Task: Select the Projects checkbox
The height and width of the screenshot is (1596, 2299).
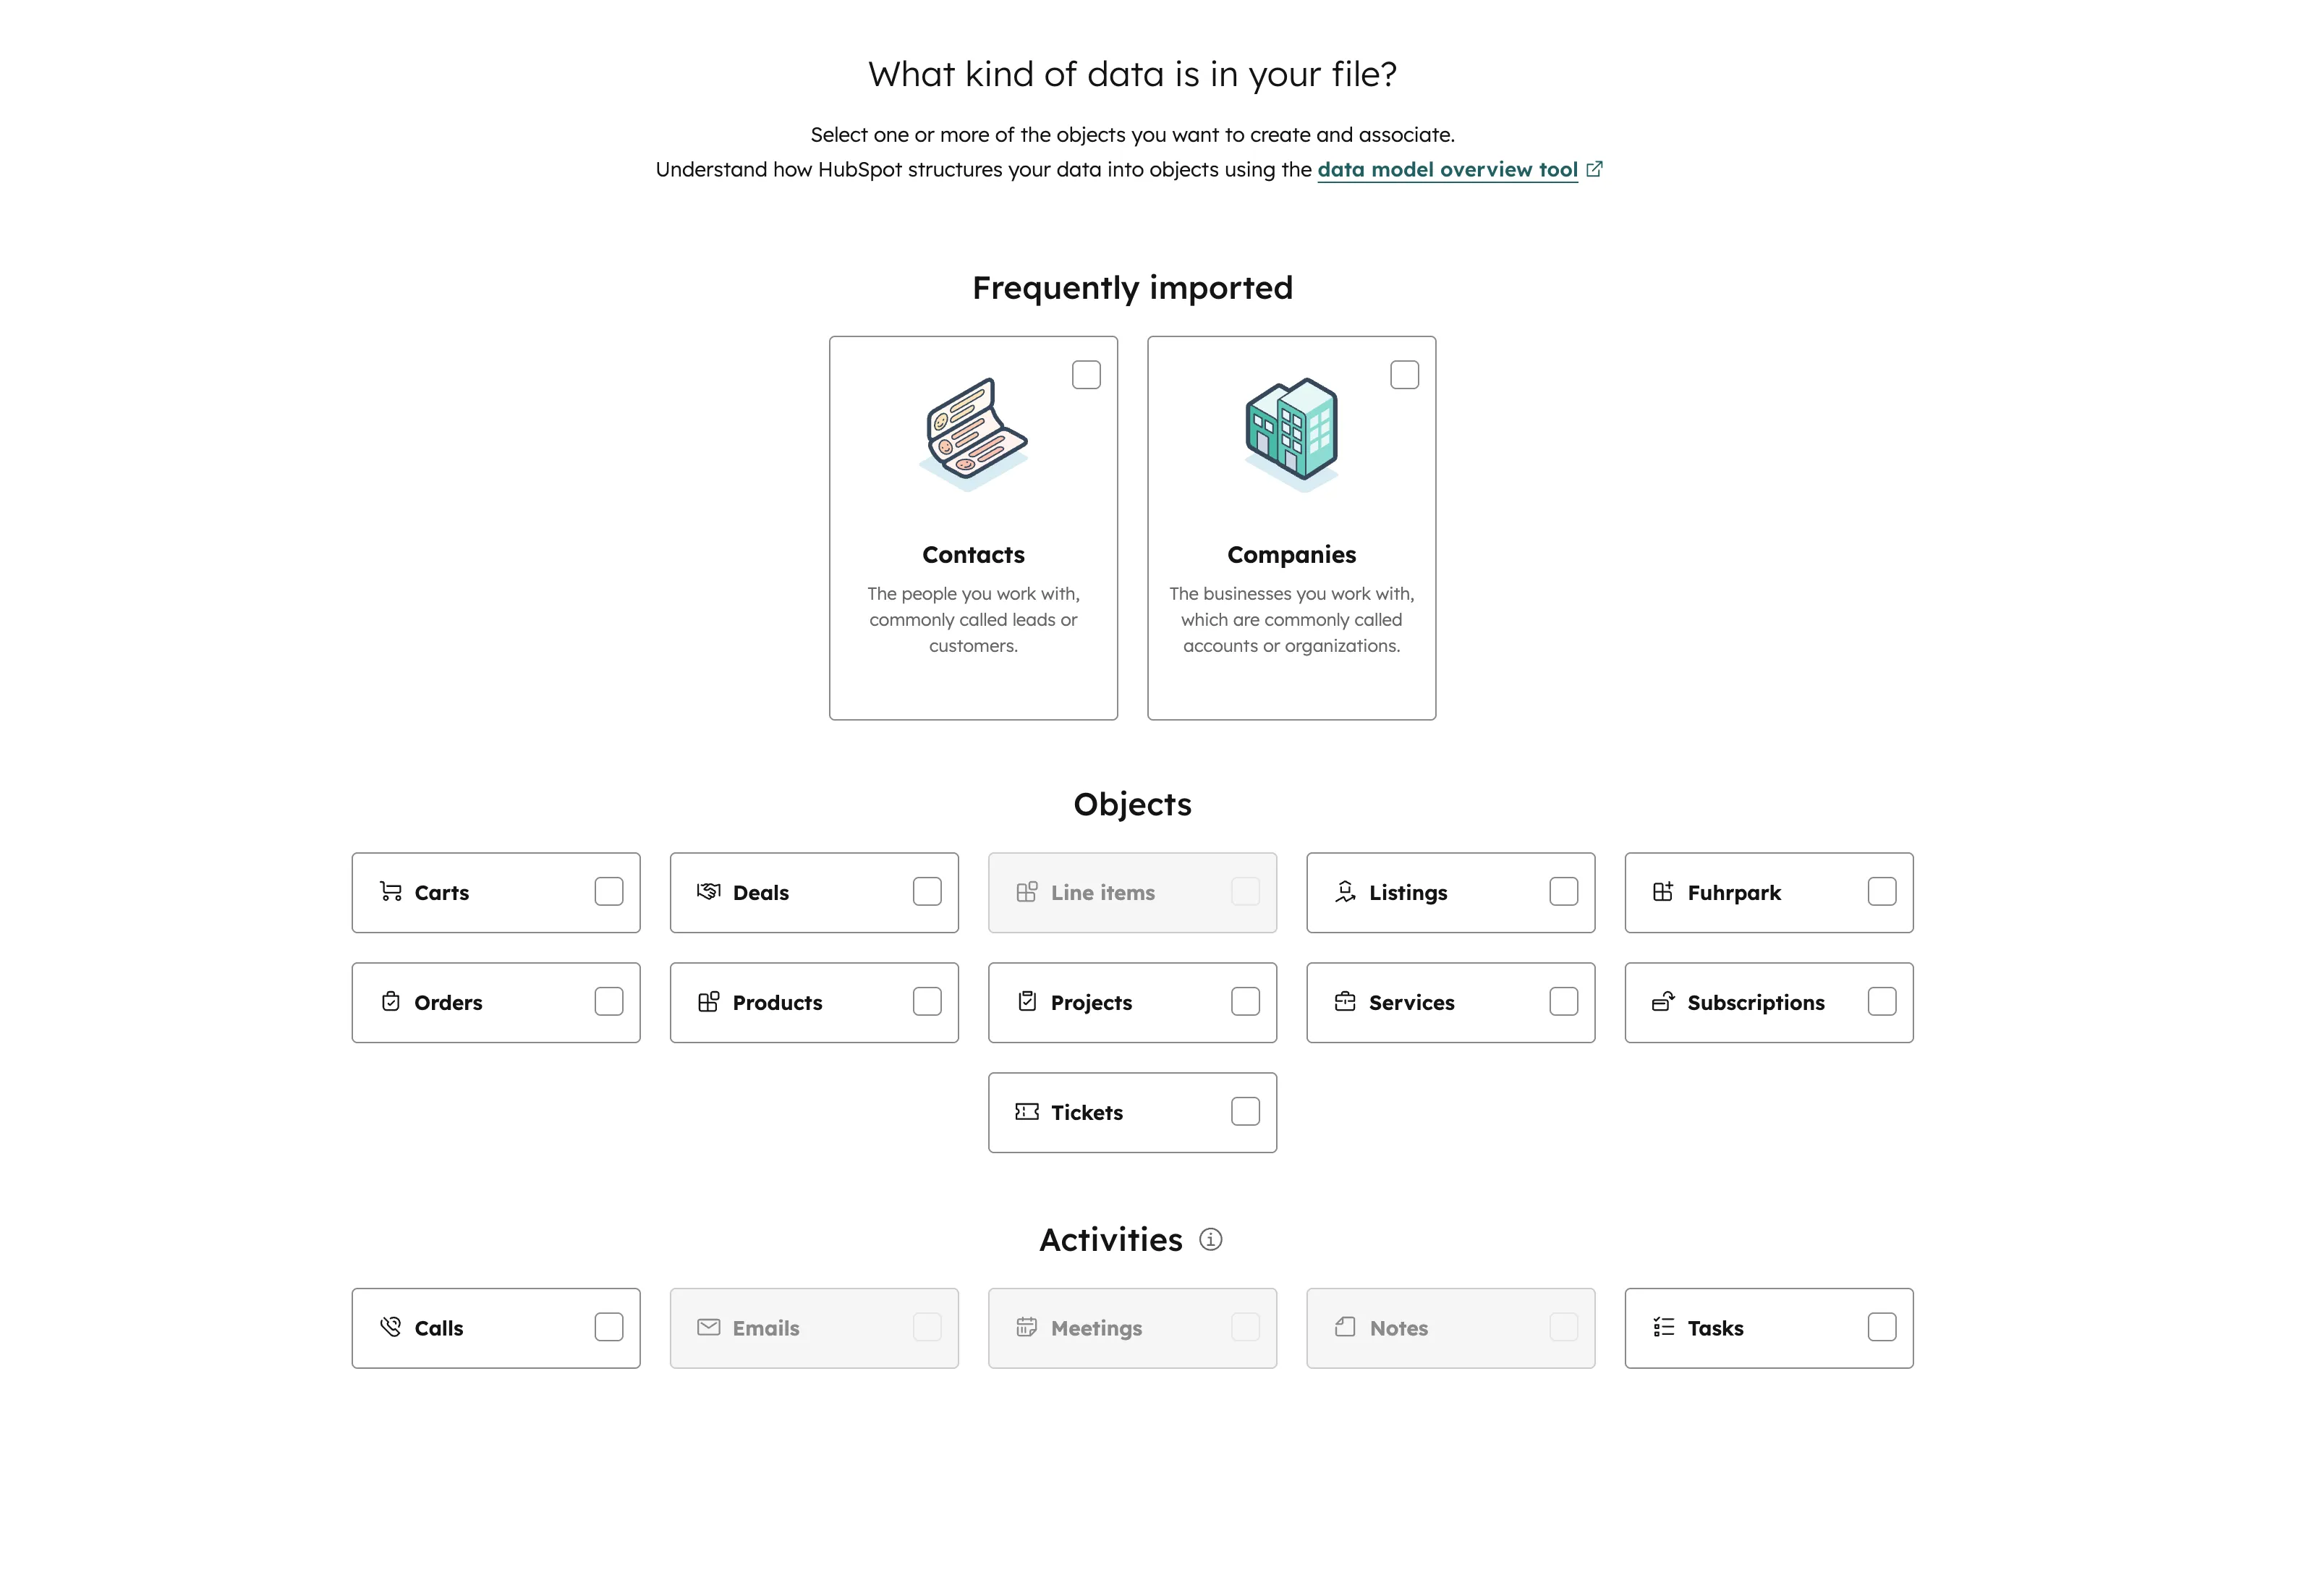Action: pyautogui.click(x=1245, y=1002)
